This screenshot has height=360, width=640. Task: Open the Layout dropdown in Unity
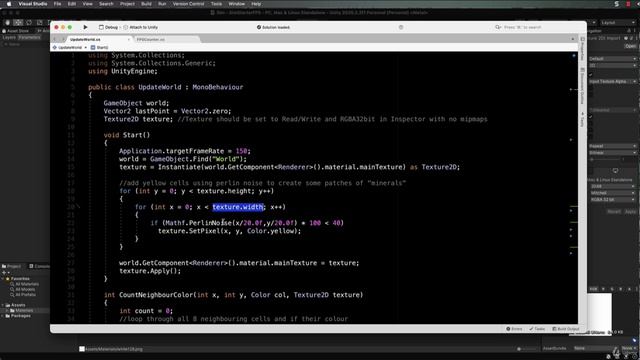point(617,22)
